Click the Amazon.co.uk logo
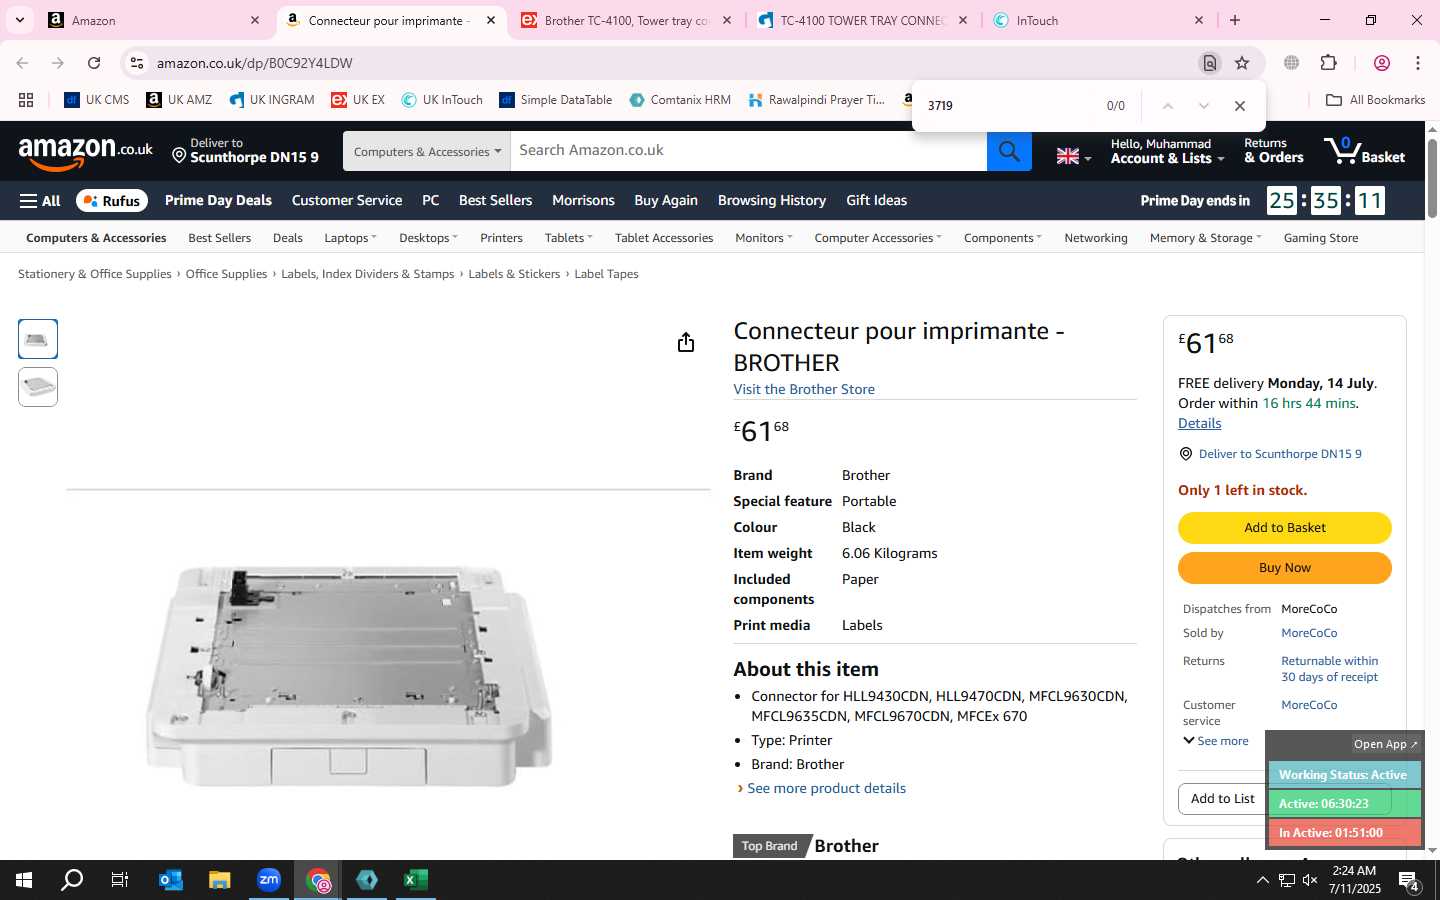Screen dimensions: 1440x900 pos(85,151)
